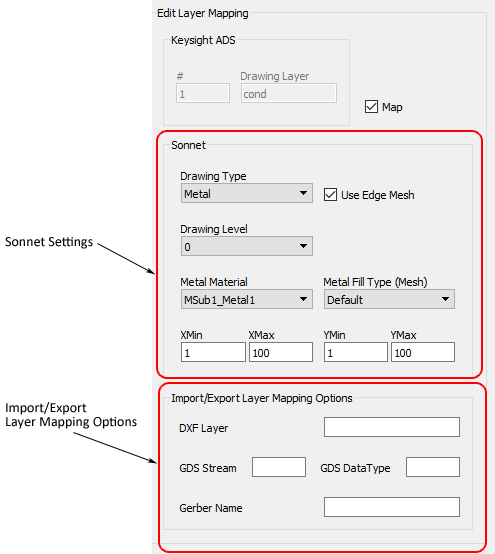The width and height of the screenshot is (495, 554).
Task: Click the Keysight ADS group label
Action: pos(203,40)
